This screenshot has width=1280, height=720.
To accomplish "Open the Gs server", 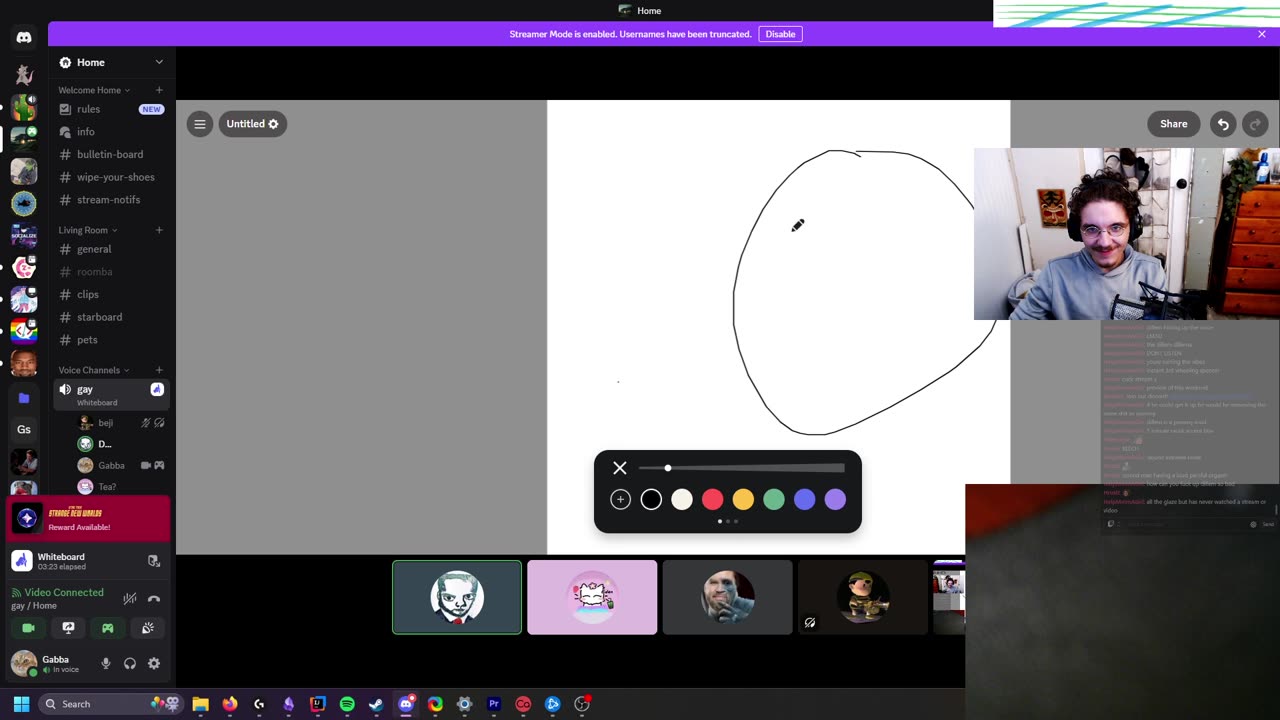I will (x=24, y=430).
